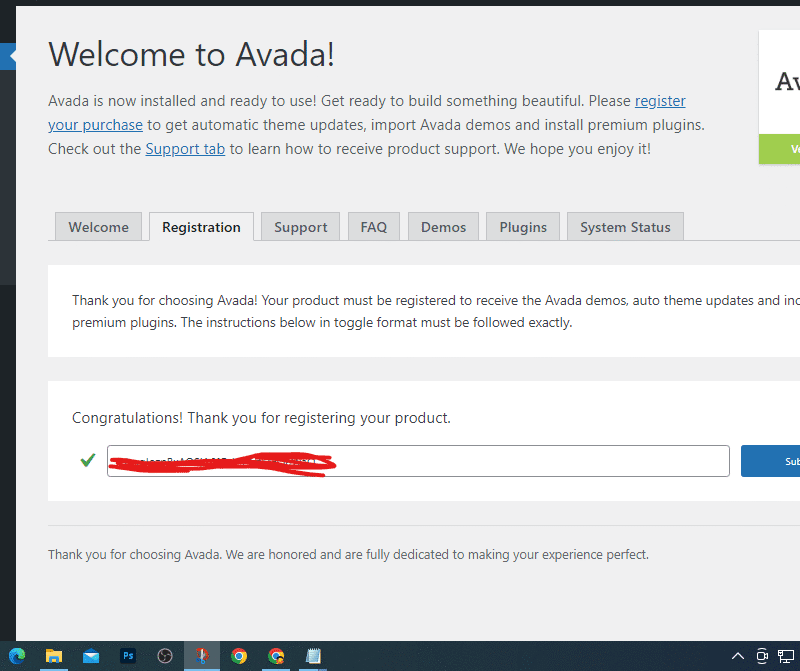Open OBS Studio from the taskbar

pos(165,656)
